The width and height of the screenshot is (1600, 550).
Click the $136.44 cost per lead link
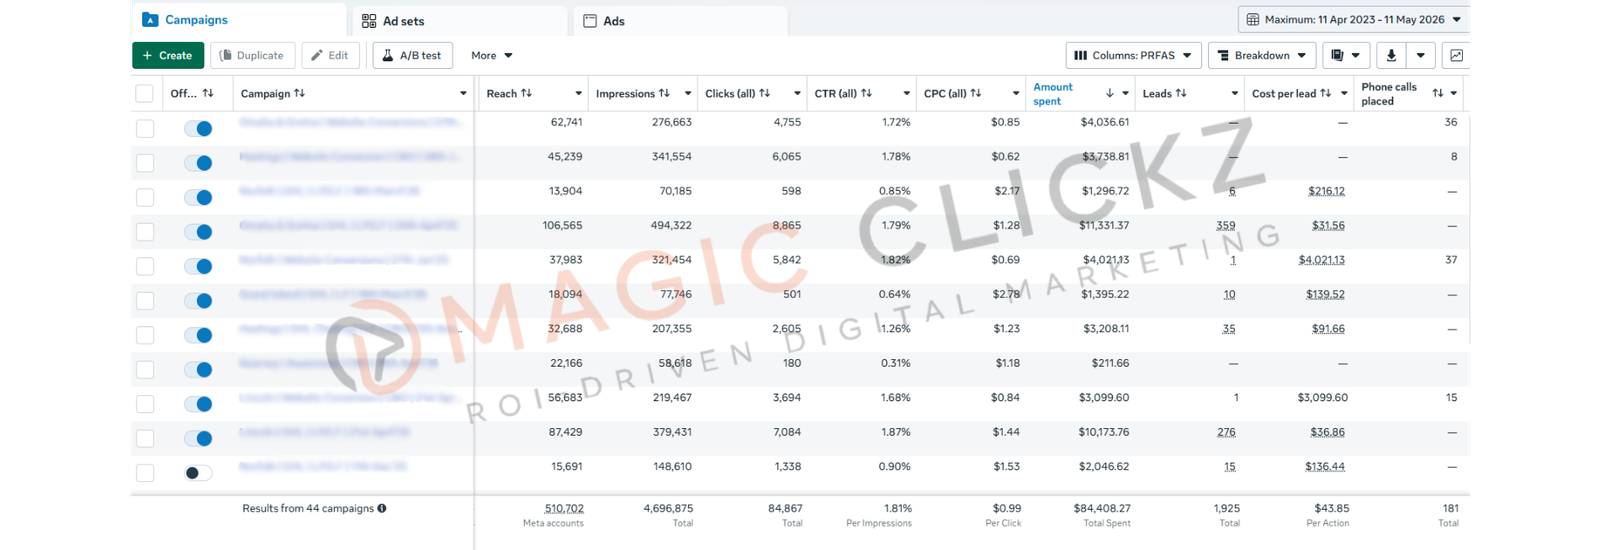pyautogui.click(x=1325, y=467)
